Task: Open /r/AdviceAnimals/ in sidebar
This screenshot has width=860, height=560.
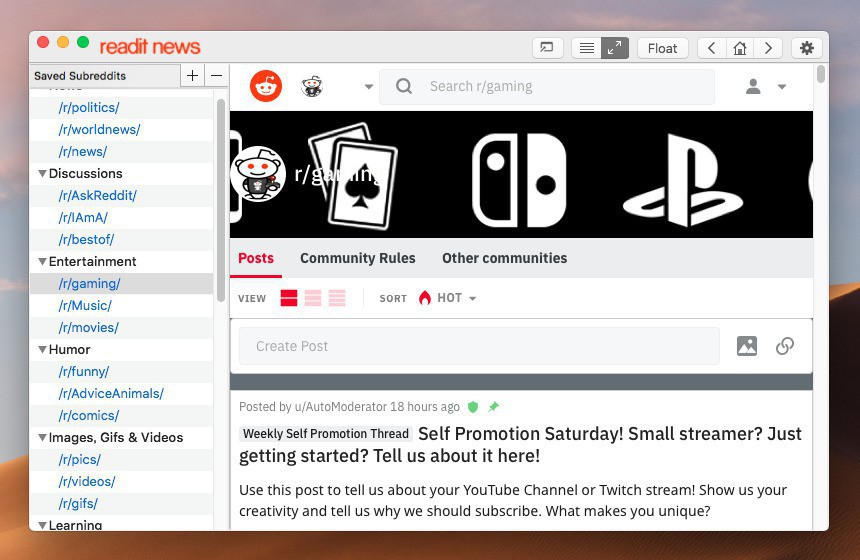Action: (111, 393)
